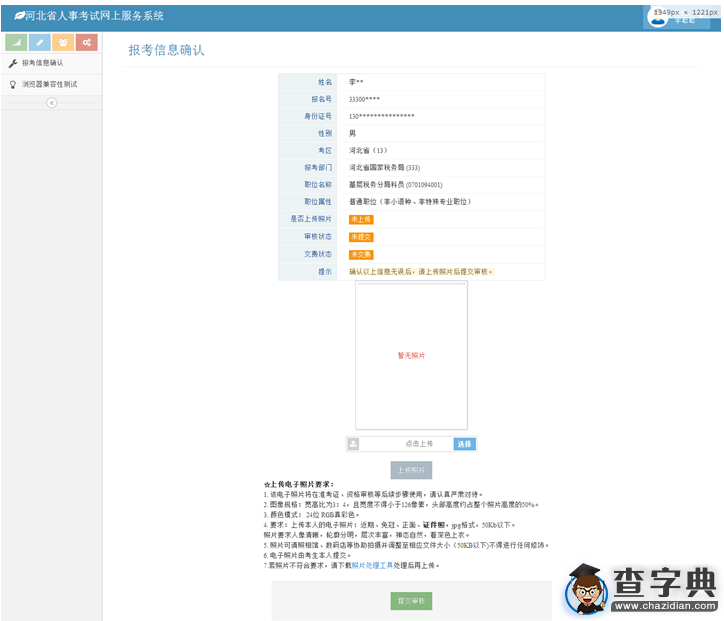Screen dimensions: 724x621
Task: Click the upload icon in file field
Action: pyautogui.click(x=353, y=444)
